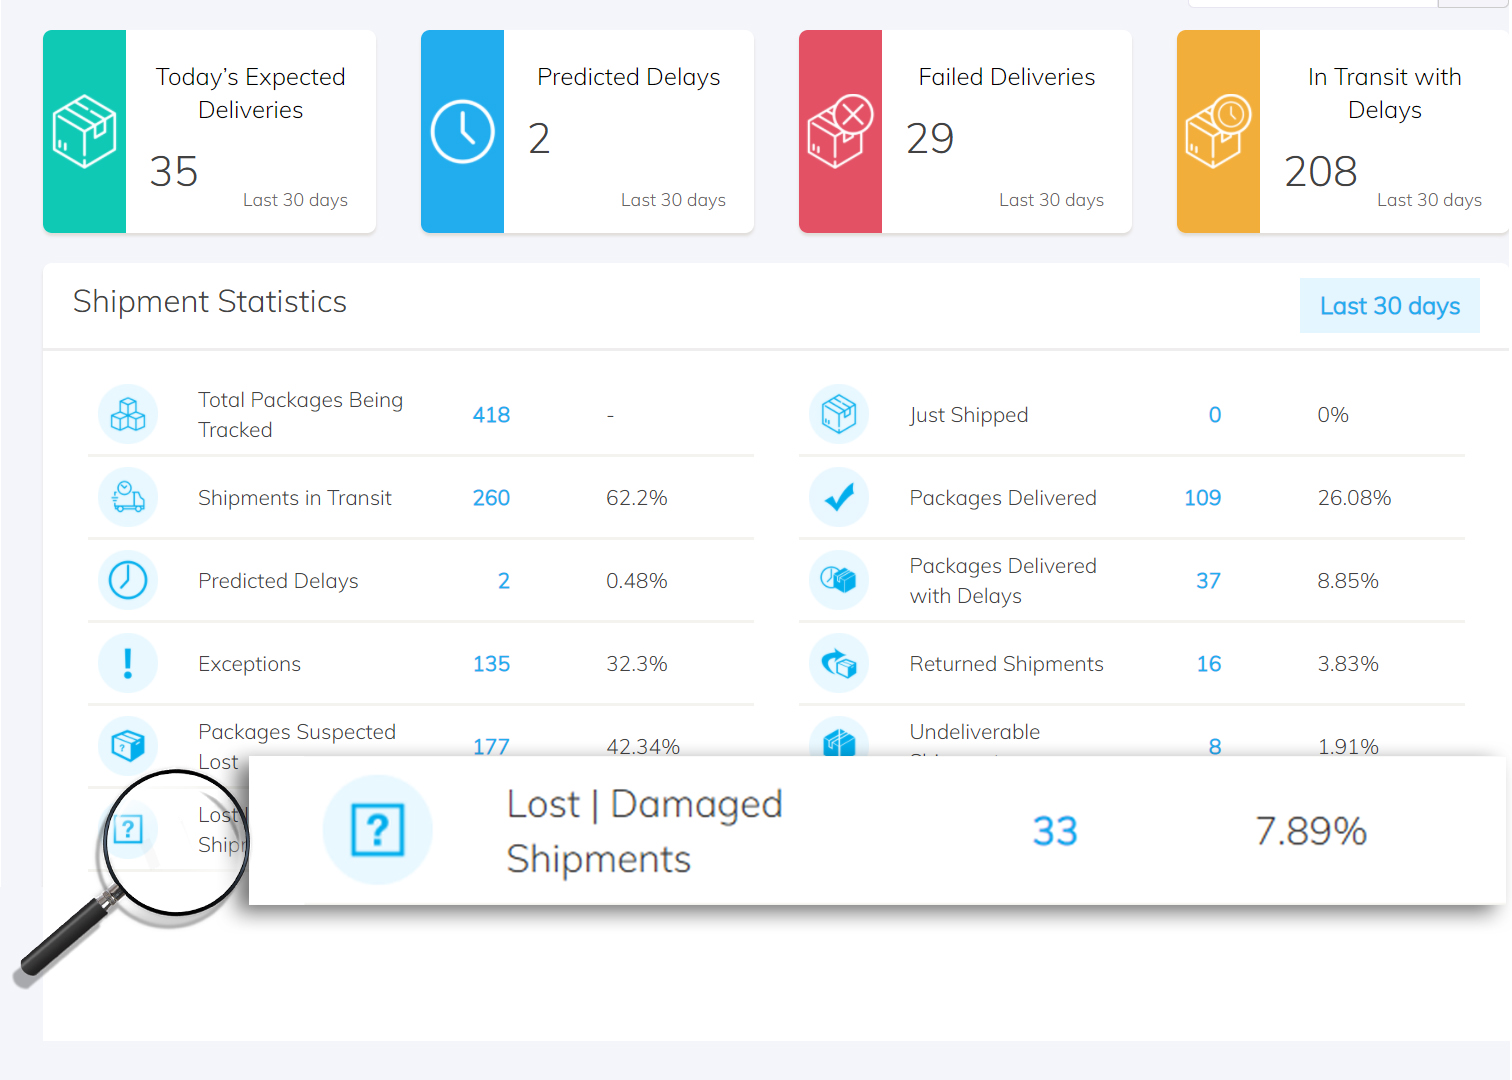Screen dimensions: 1512x1080
Task: Open the 135 Exceptions count link
Action: [491, 664]
